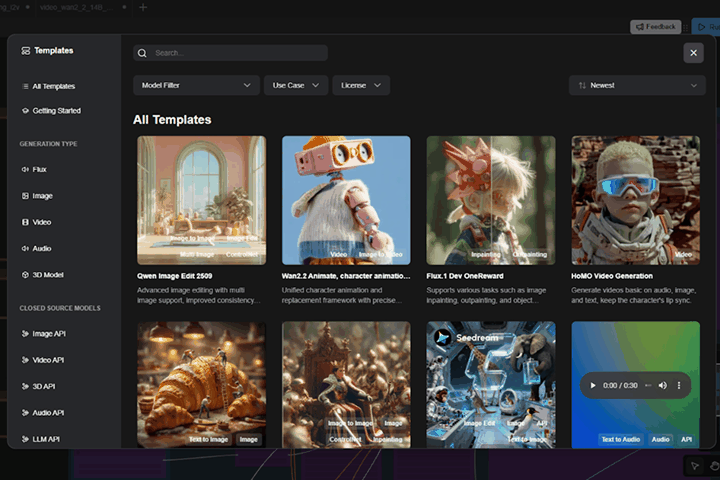Click the Qwen Image Edit 2509 title

click(174, 276)
